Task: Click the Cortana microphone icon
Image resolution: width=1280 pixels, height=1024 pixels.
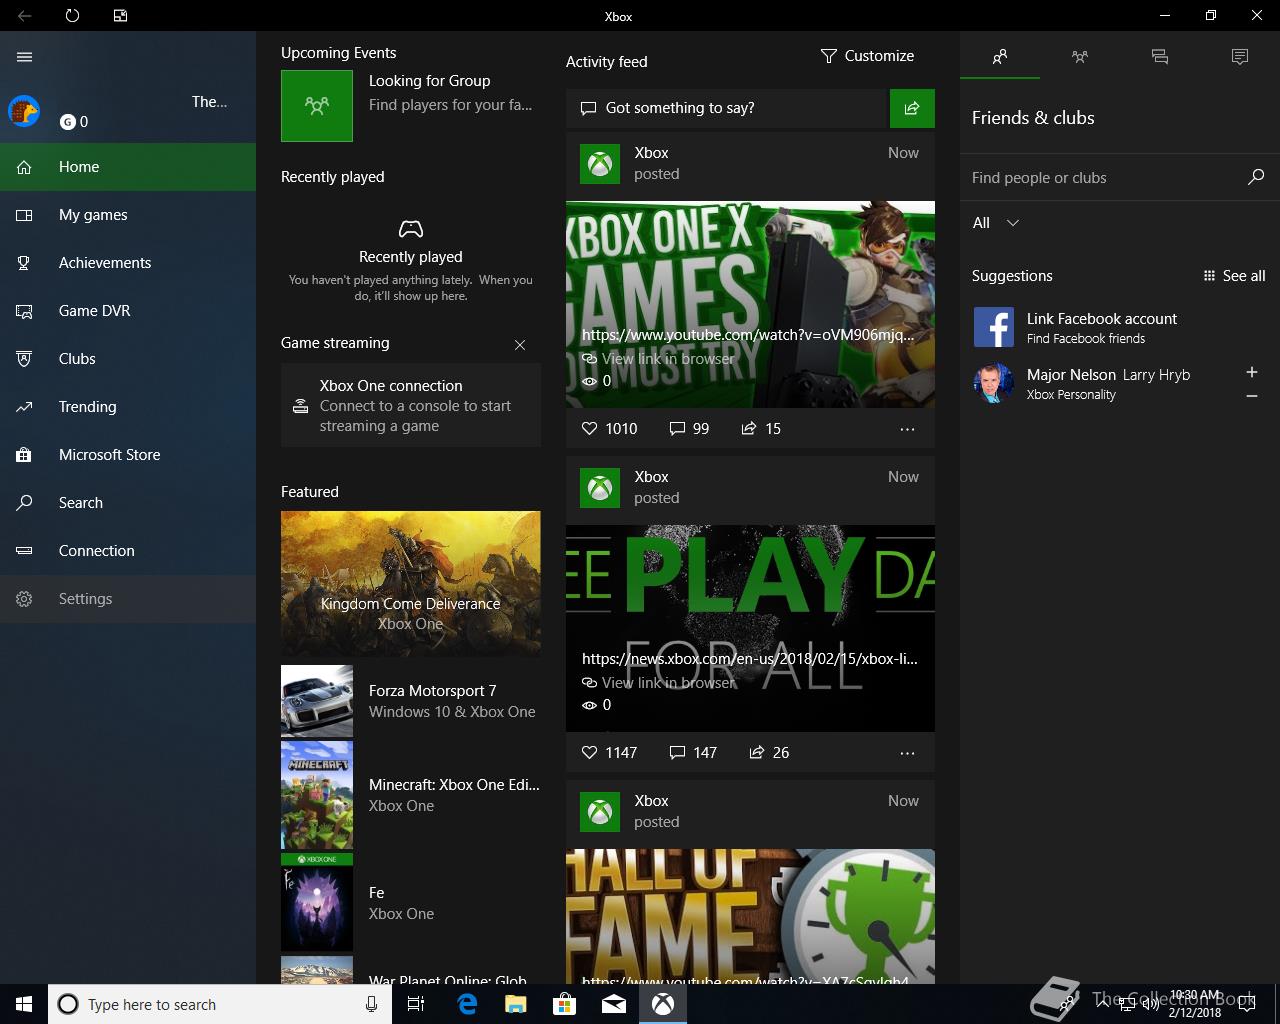Action: pyautogui.click(x=371, y=1004)
